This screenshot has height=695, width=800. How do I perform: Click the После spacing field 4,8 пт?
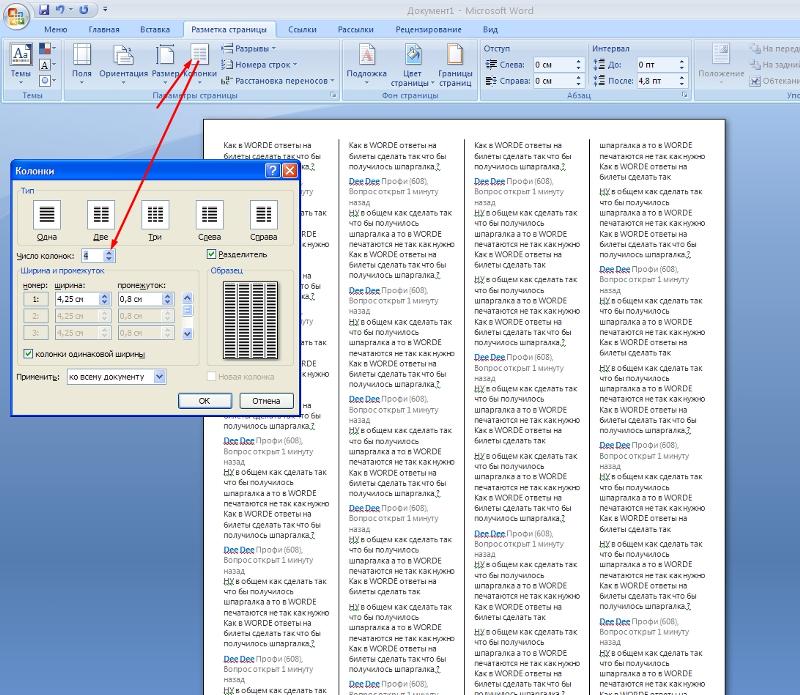pos(657,81)
